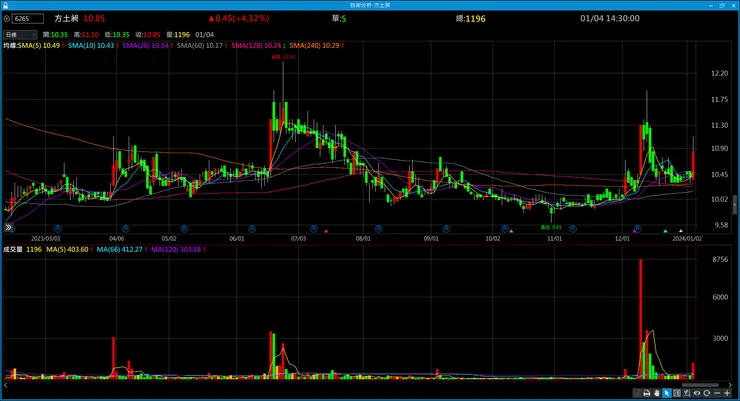
Task: Click the month marker right of 11/01
Action: [x=572, y=228]
